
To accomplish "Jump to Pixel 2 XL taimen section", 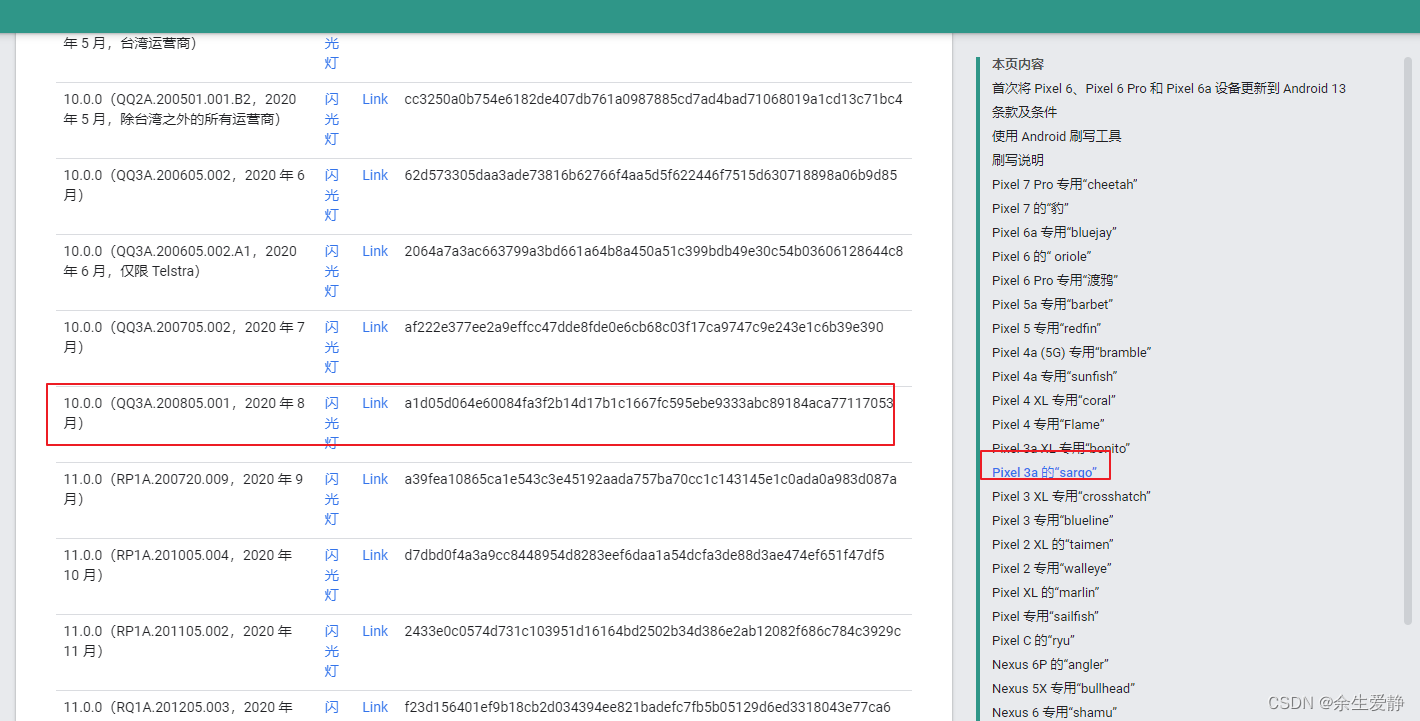I will click(1052, 544).
